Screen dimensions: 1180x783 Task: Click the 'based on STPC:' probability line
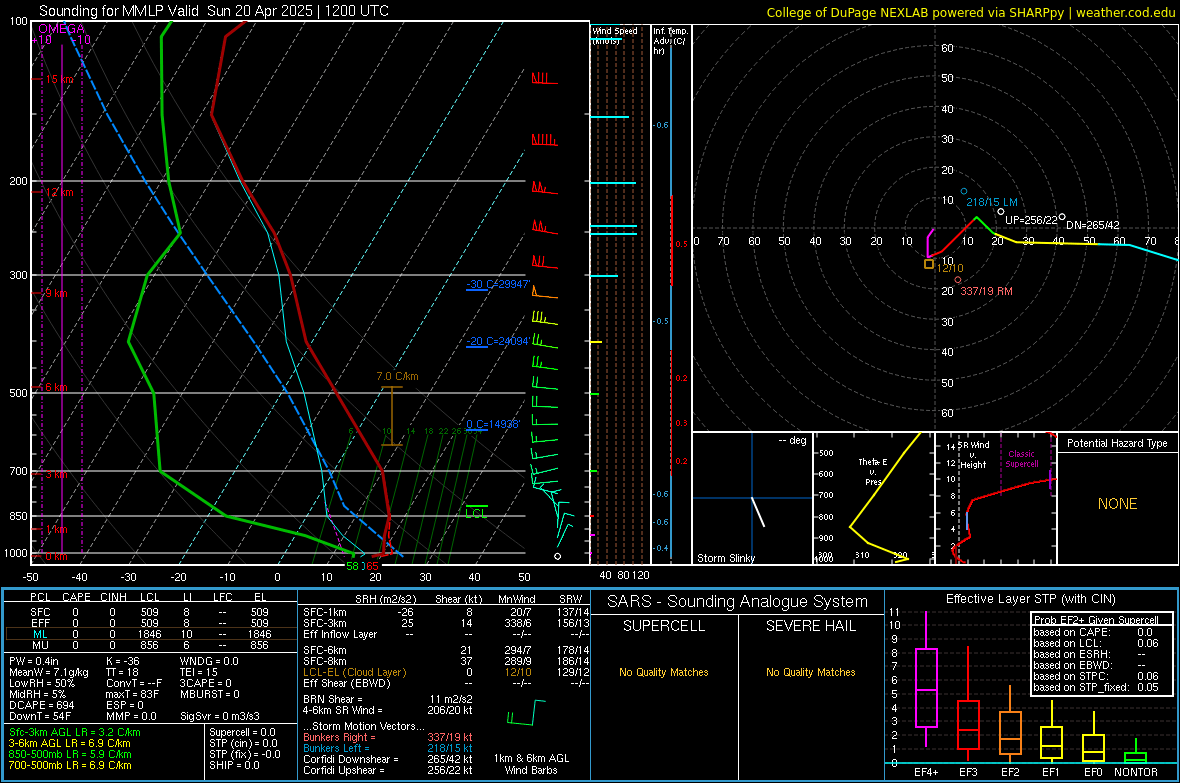pyautogui.click(x=1070, y=676)
